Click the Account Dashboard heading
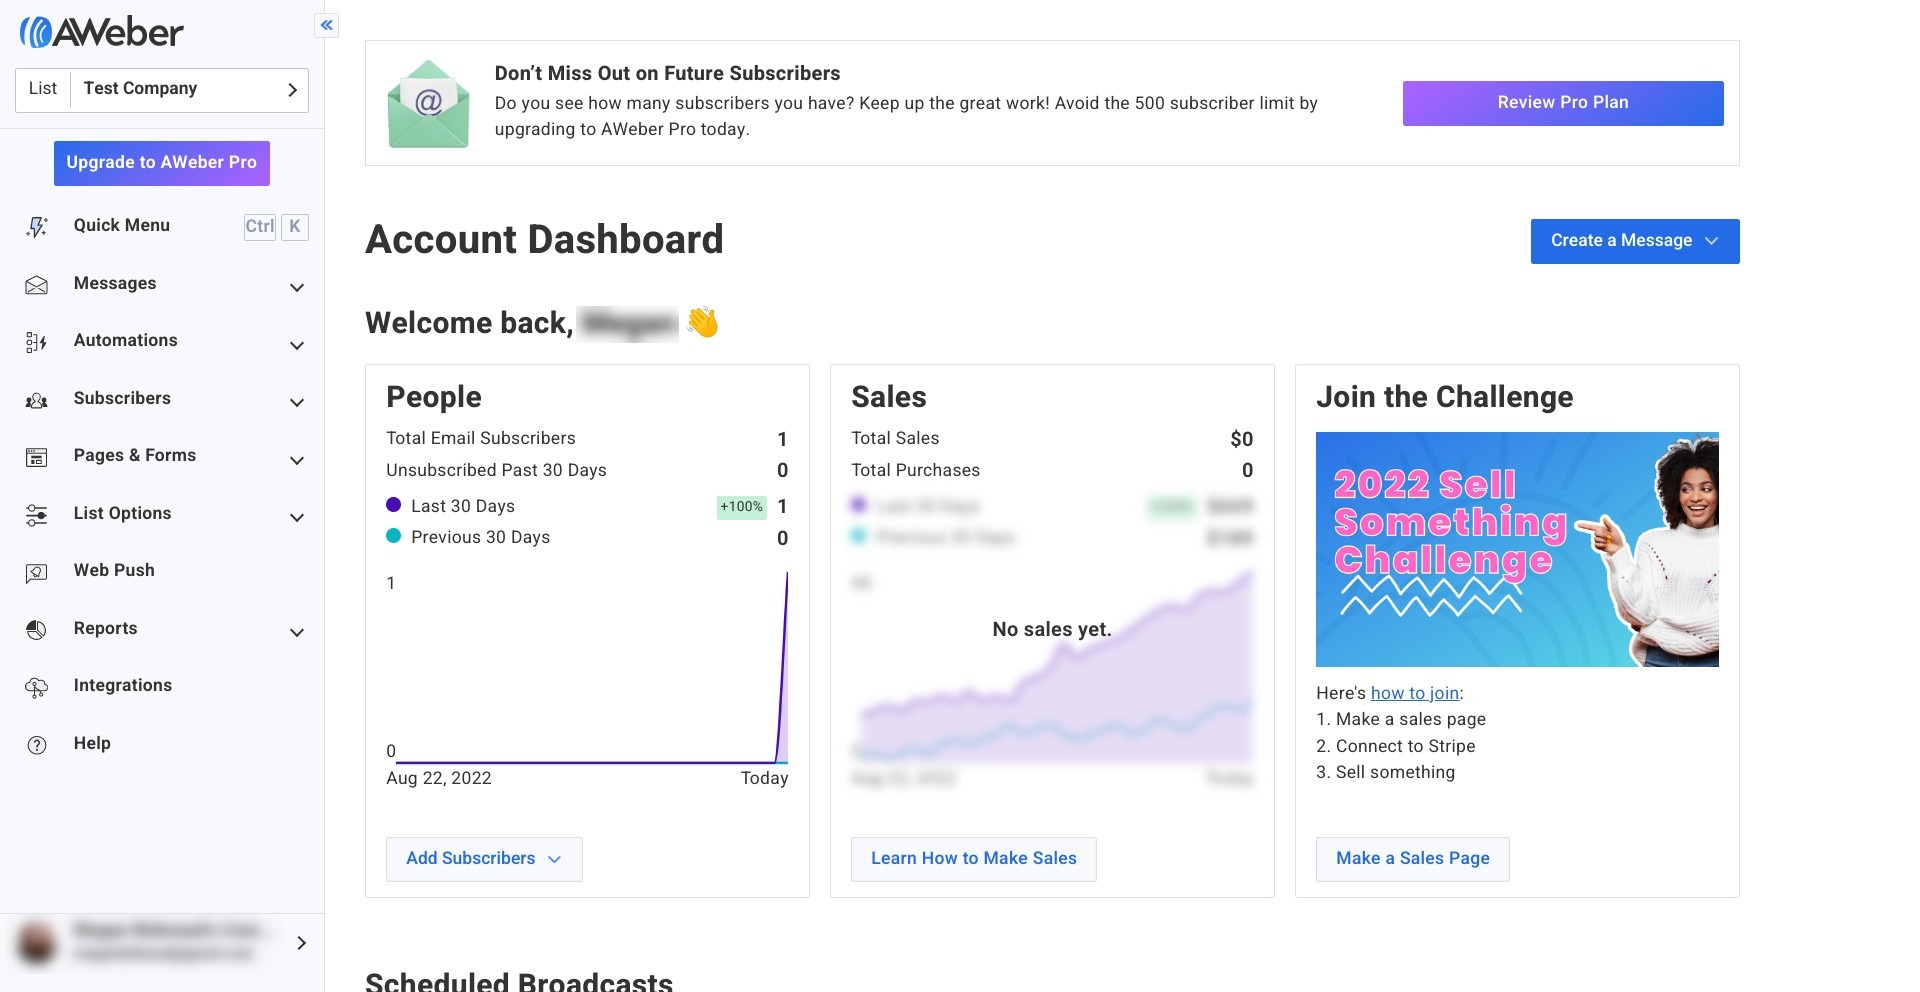The width and height of the screenshot is (1920, 992). coord(544,240)
